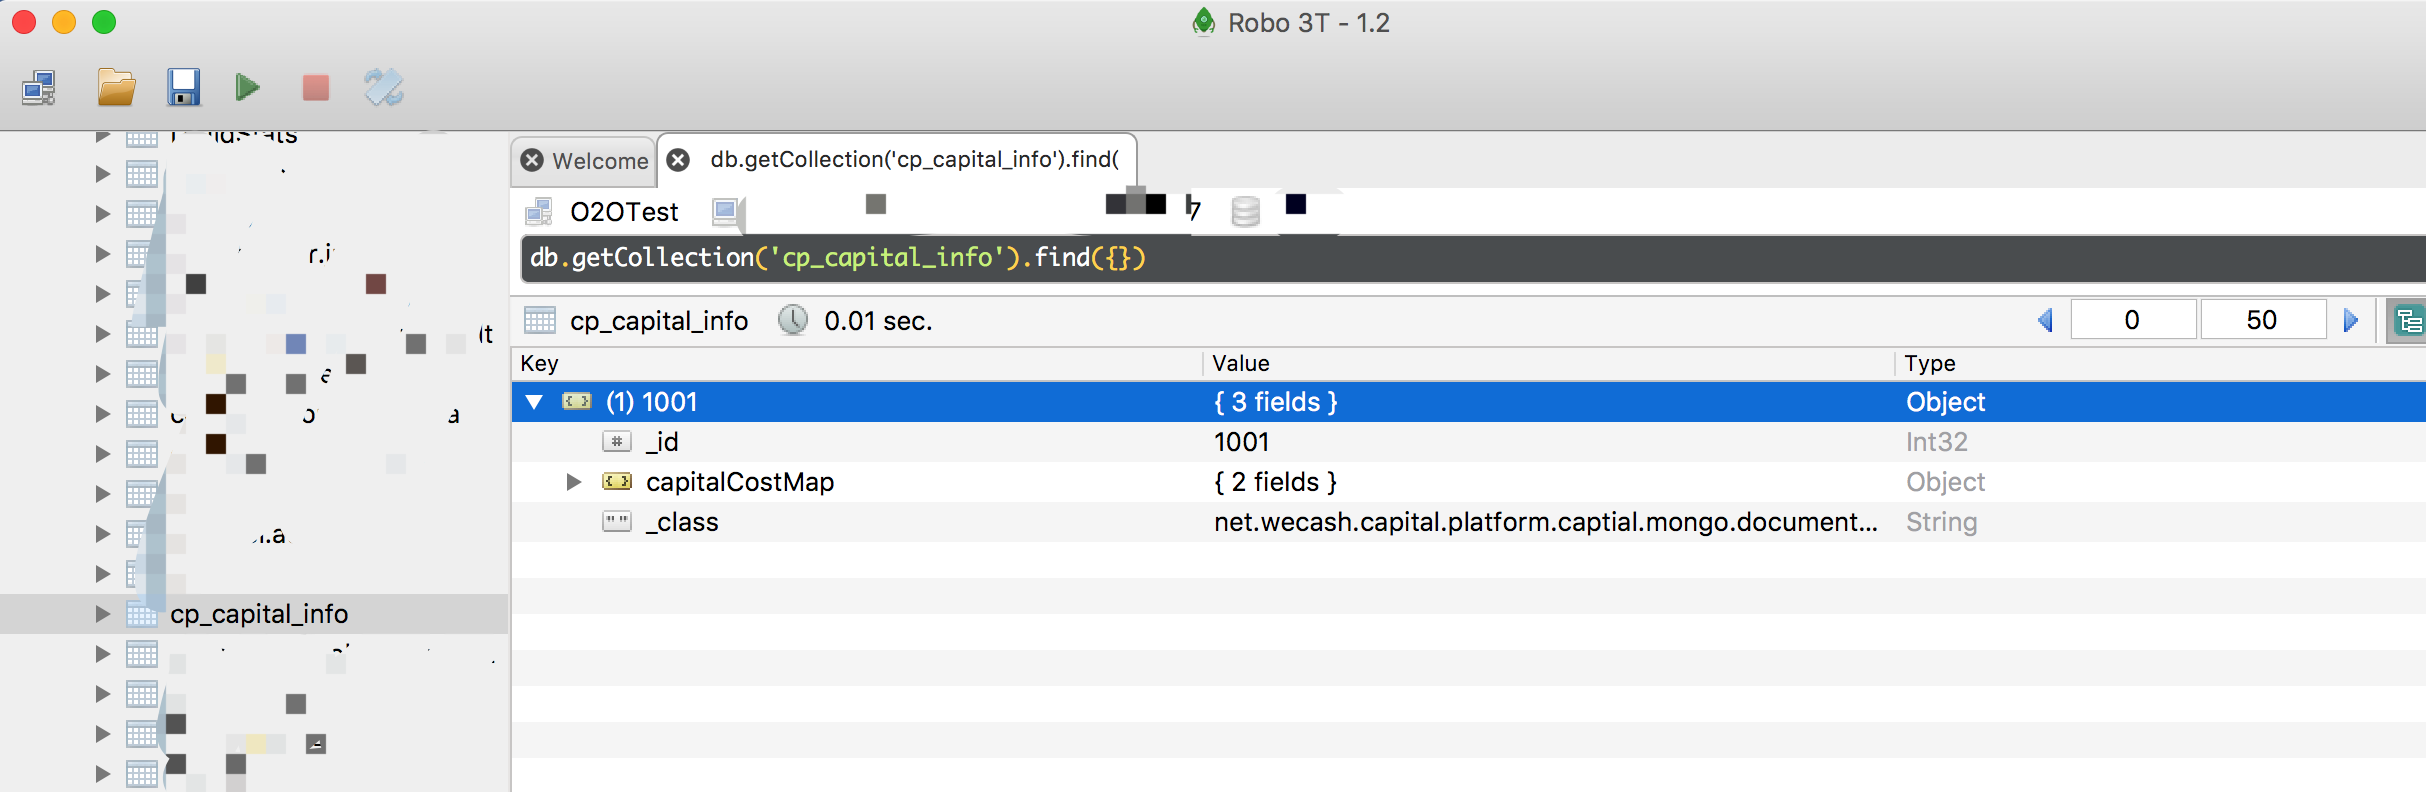2426x792 pixels.
Task: Go to the previous results page arrow
Action: coord(2045,321)
